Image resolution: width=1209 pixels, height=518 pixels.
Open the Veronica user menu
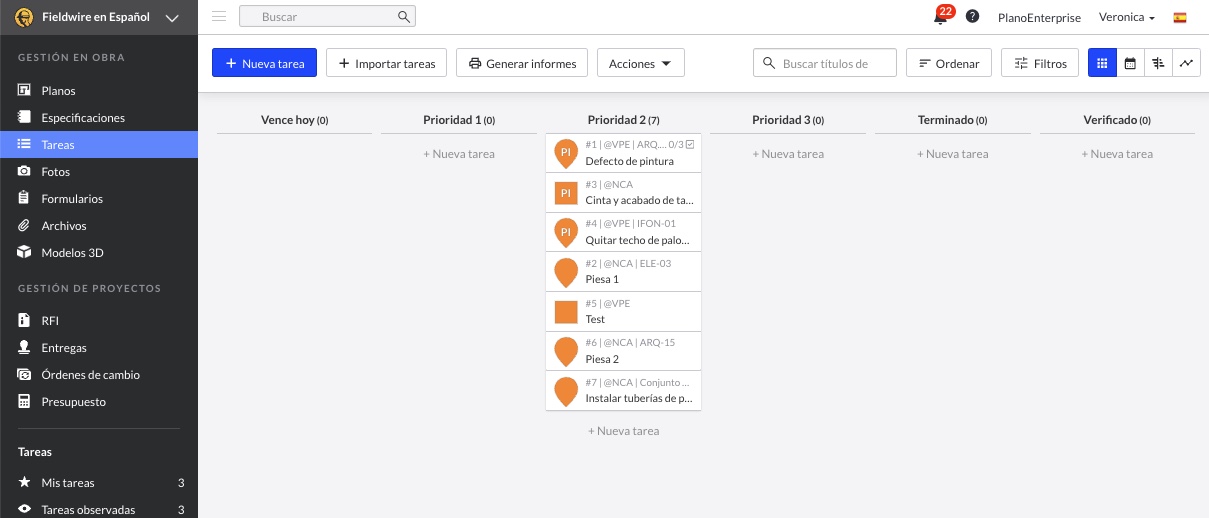coord(1127,17)
